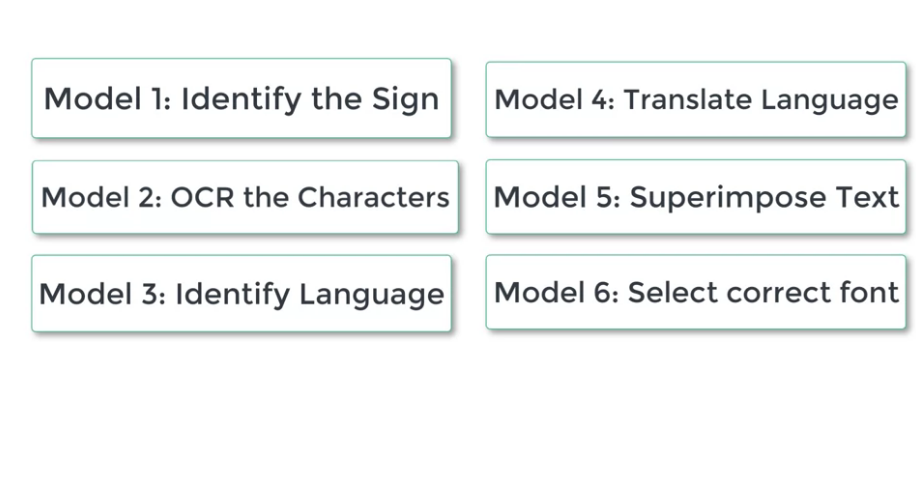Click the word "OCR" in Model 2
916x500 pixels.
203,197
